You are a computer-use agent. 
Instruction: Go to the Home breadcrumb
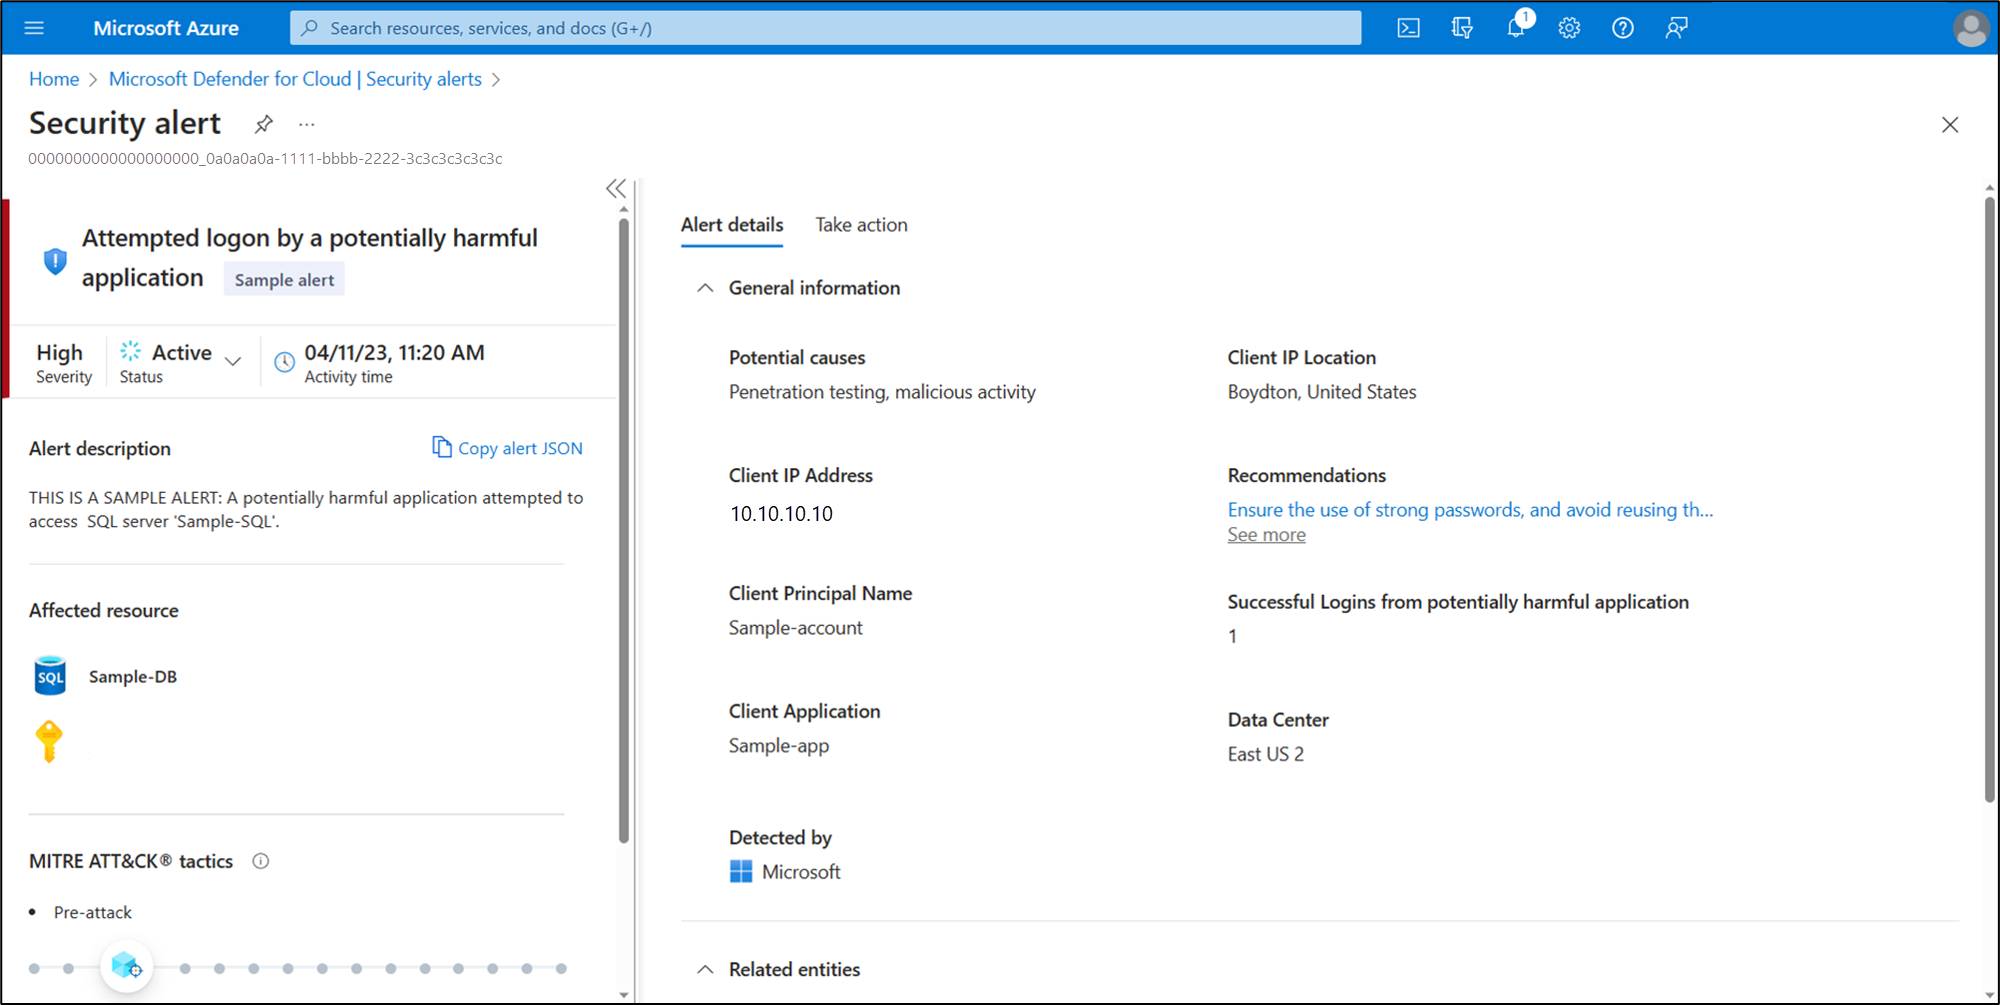pyautogui.click(x=54, y=79)
